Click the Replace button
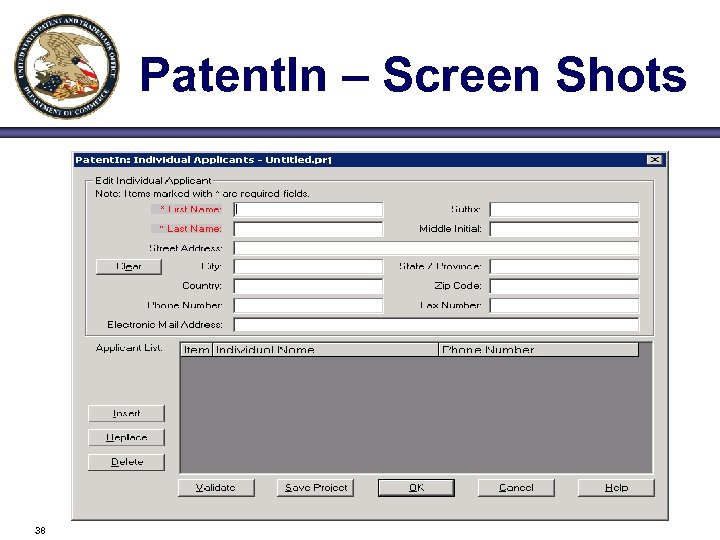The height and width of the screenshot is (540, 720). 126,438
